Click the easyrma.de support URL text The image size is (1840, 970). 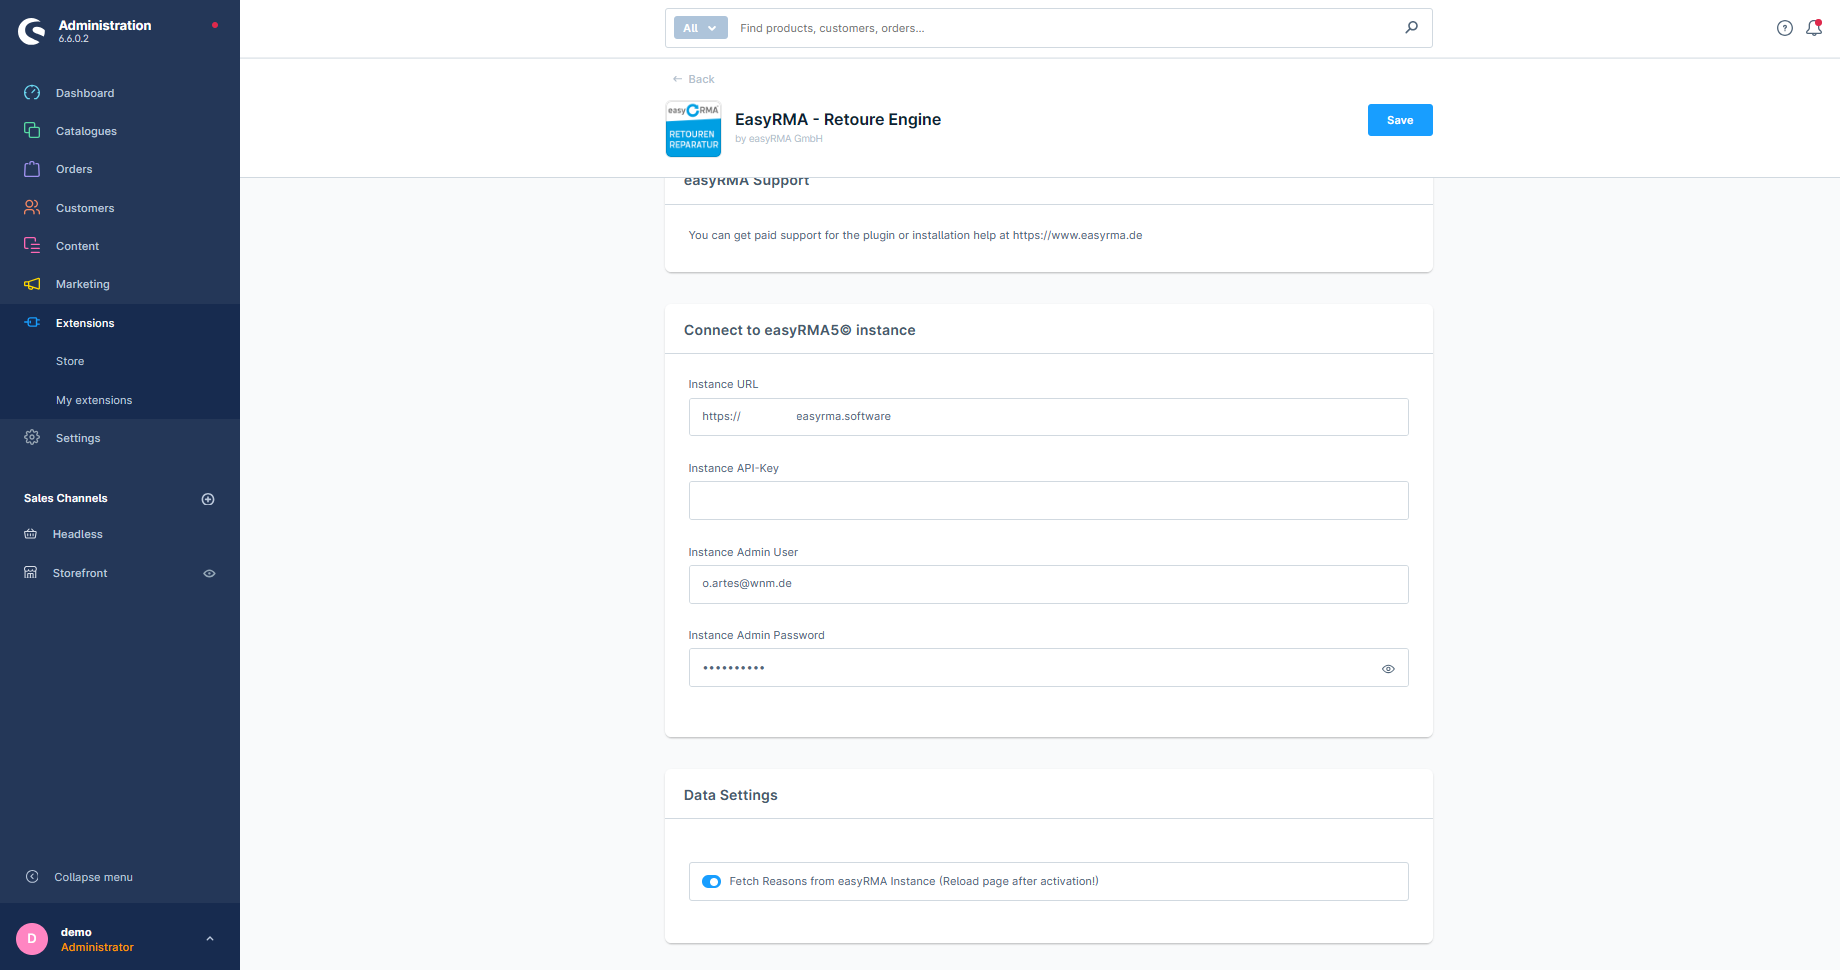click(x=1077, y=236)
